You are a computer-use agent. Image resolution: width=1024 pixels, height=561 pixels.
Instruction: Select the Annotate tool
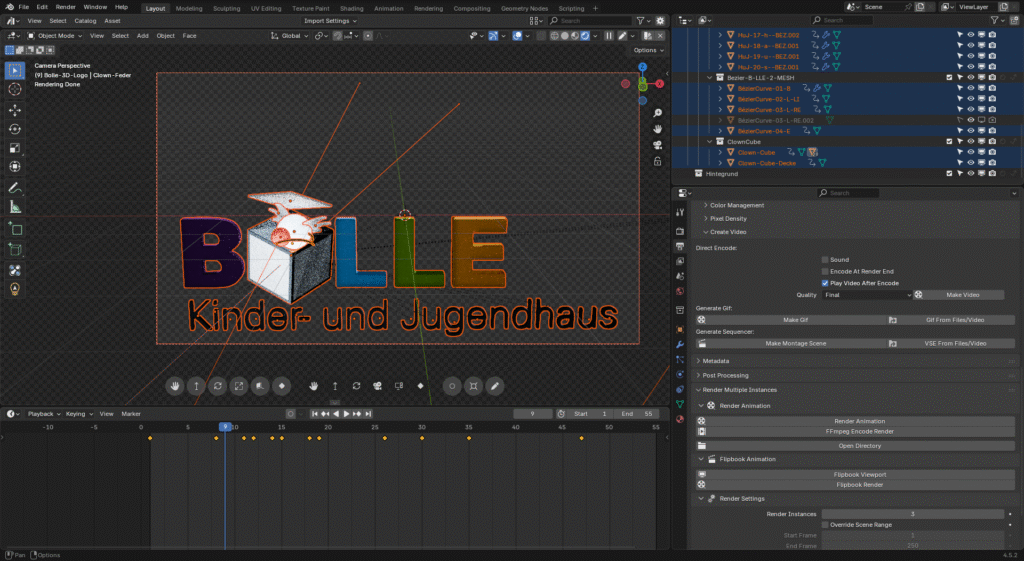(x=15, y=188)
